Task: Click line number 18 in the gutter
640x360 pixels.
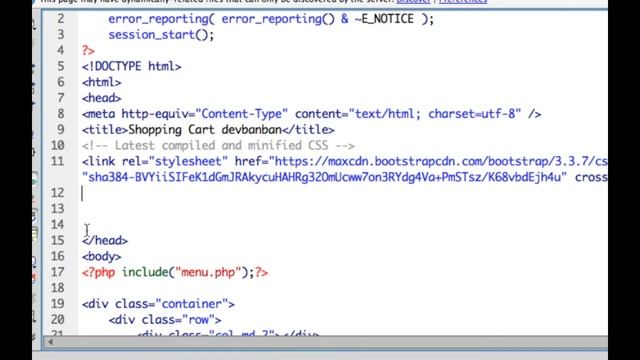Action: [58, 288]
